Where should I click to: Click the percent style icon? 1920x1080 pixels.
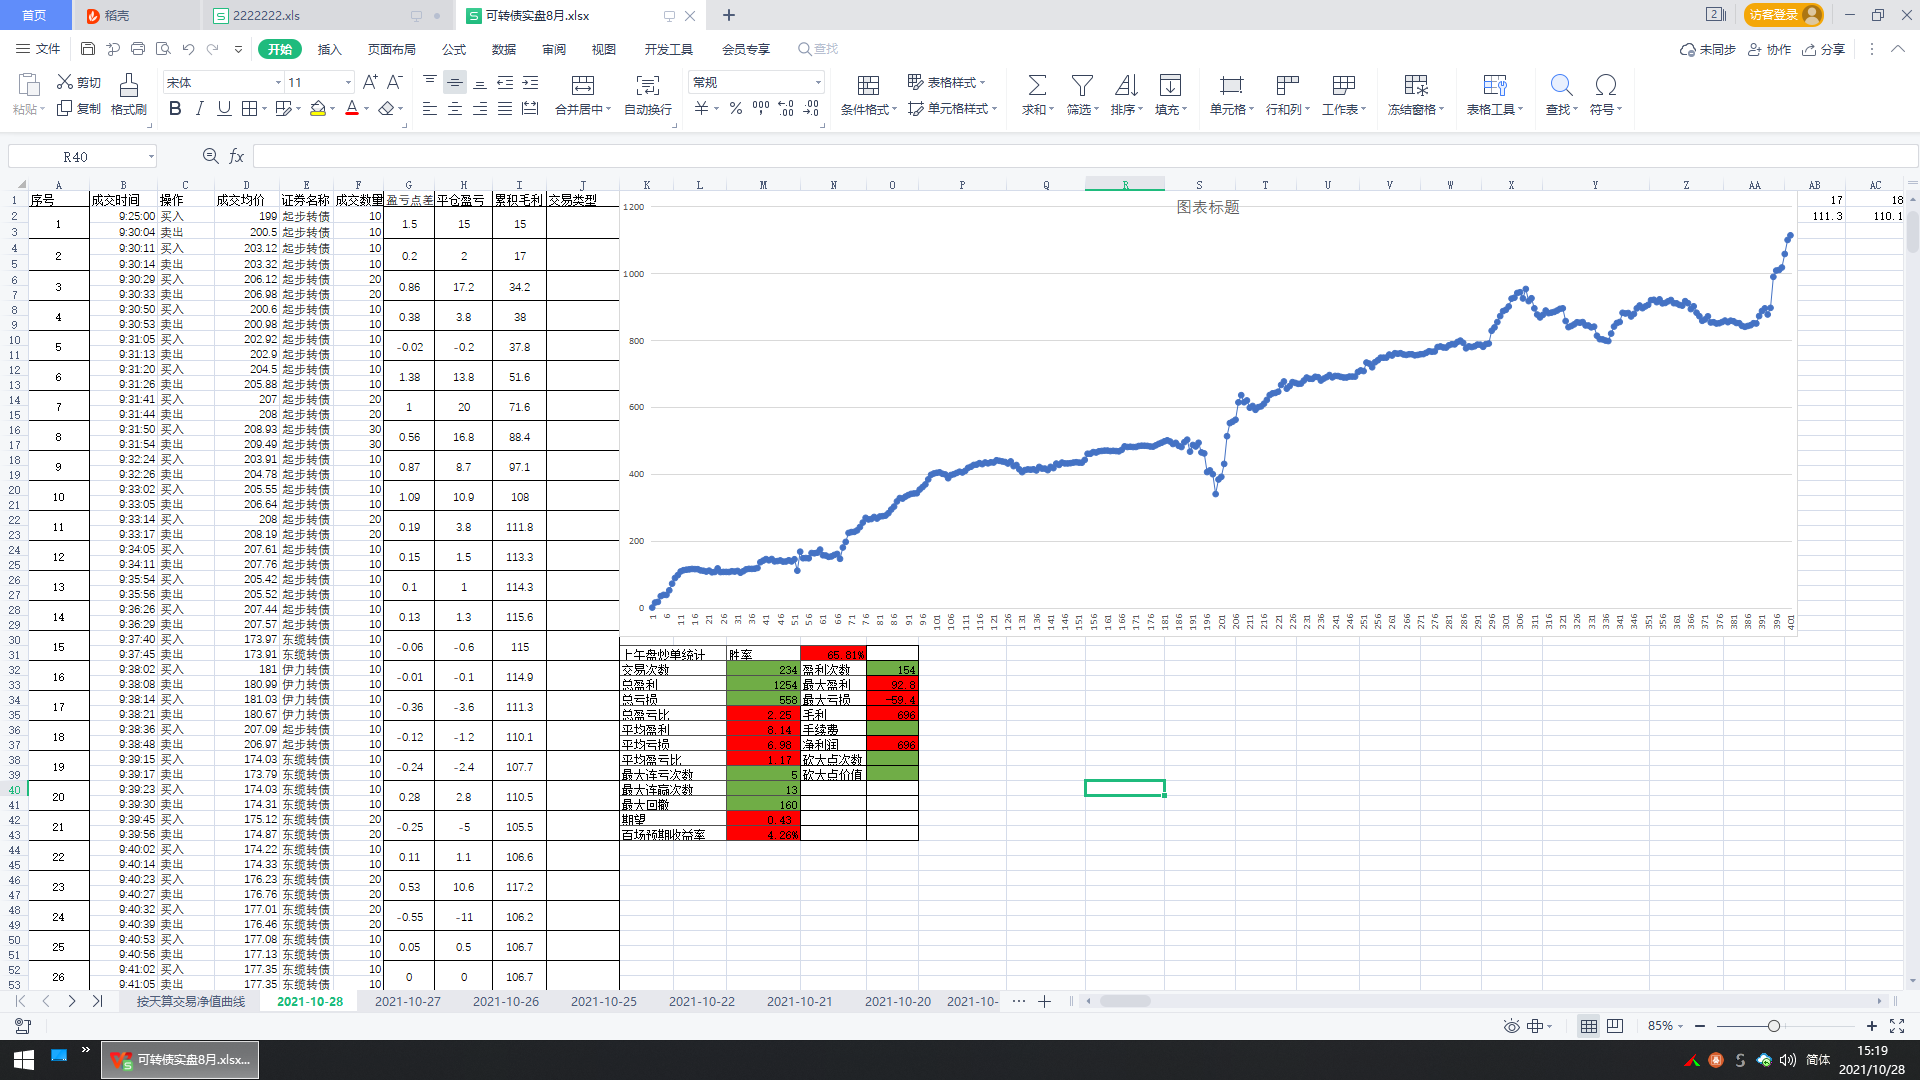point(736,108)
